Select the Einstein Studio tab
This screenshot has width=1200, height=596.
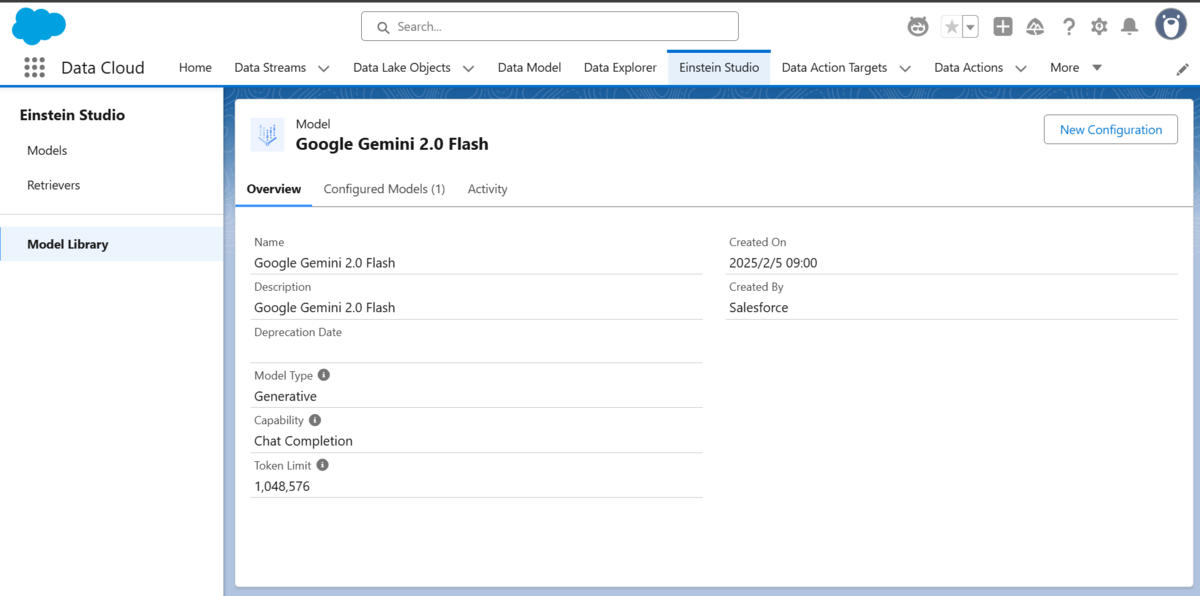719,68
